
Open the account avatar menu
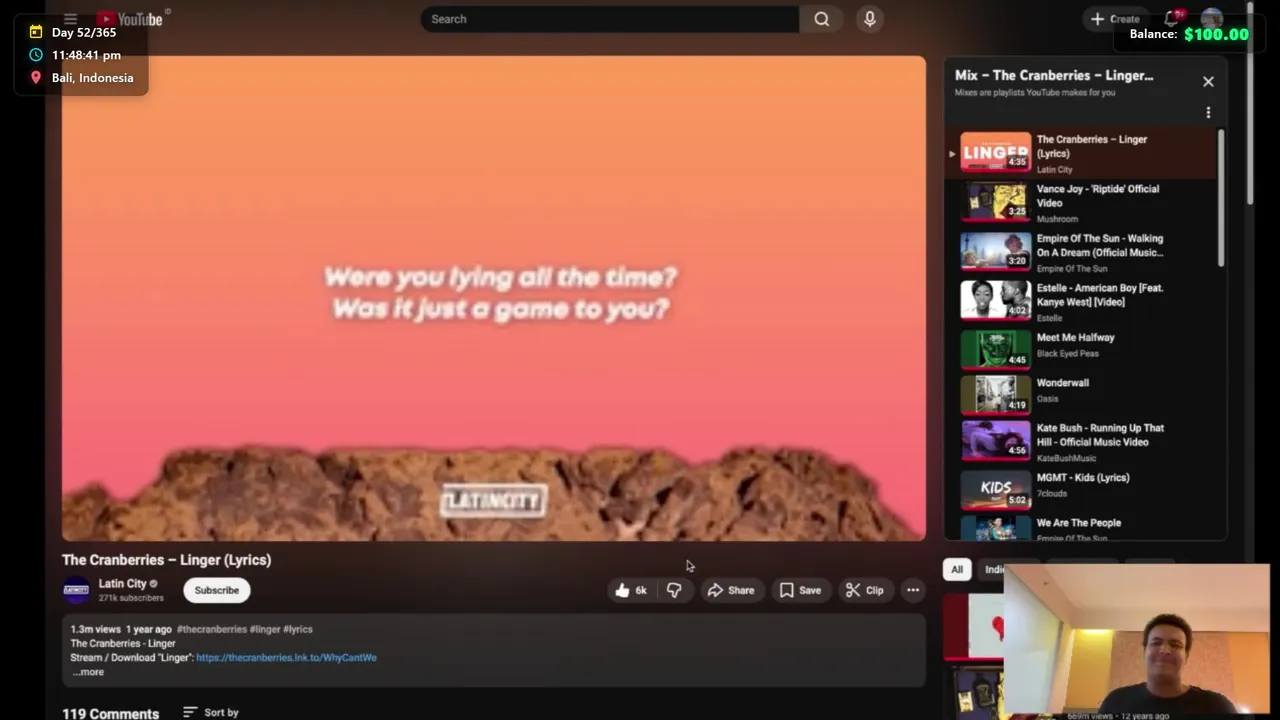1211,19
